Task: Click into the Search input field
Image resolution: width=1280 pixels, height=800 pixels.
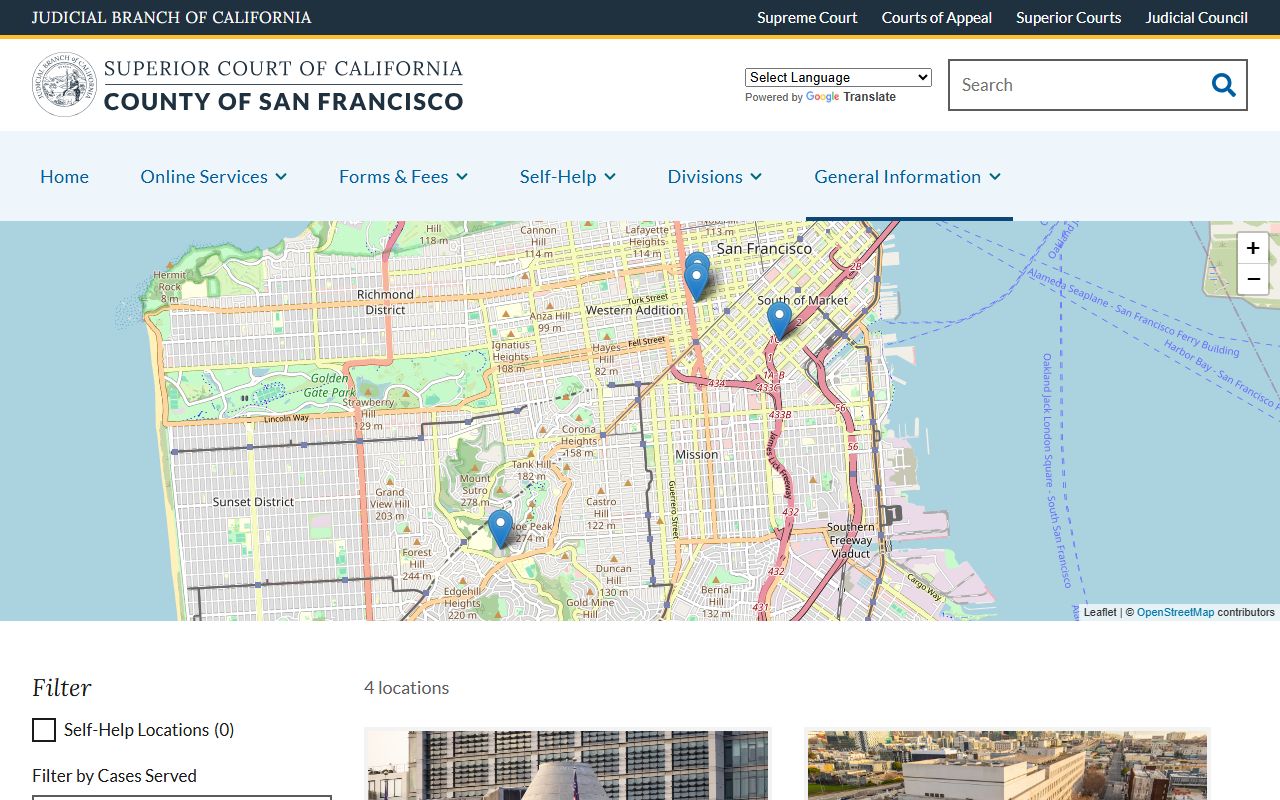Action: (x=1076, y=85)
